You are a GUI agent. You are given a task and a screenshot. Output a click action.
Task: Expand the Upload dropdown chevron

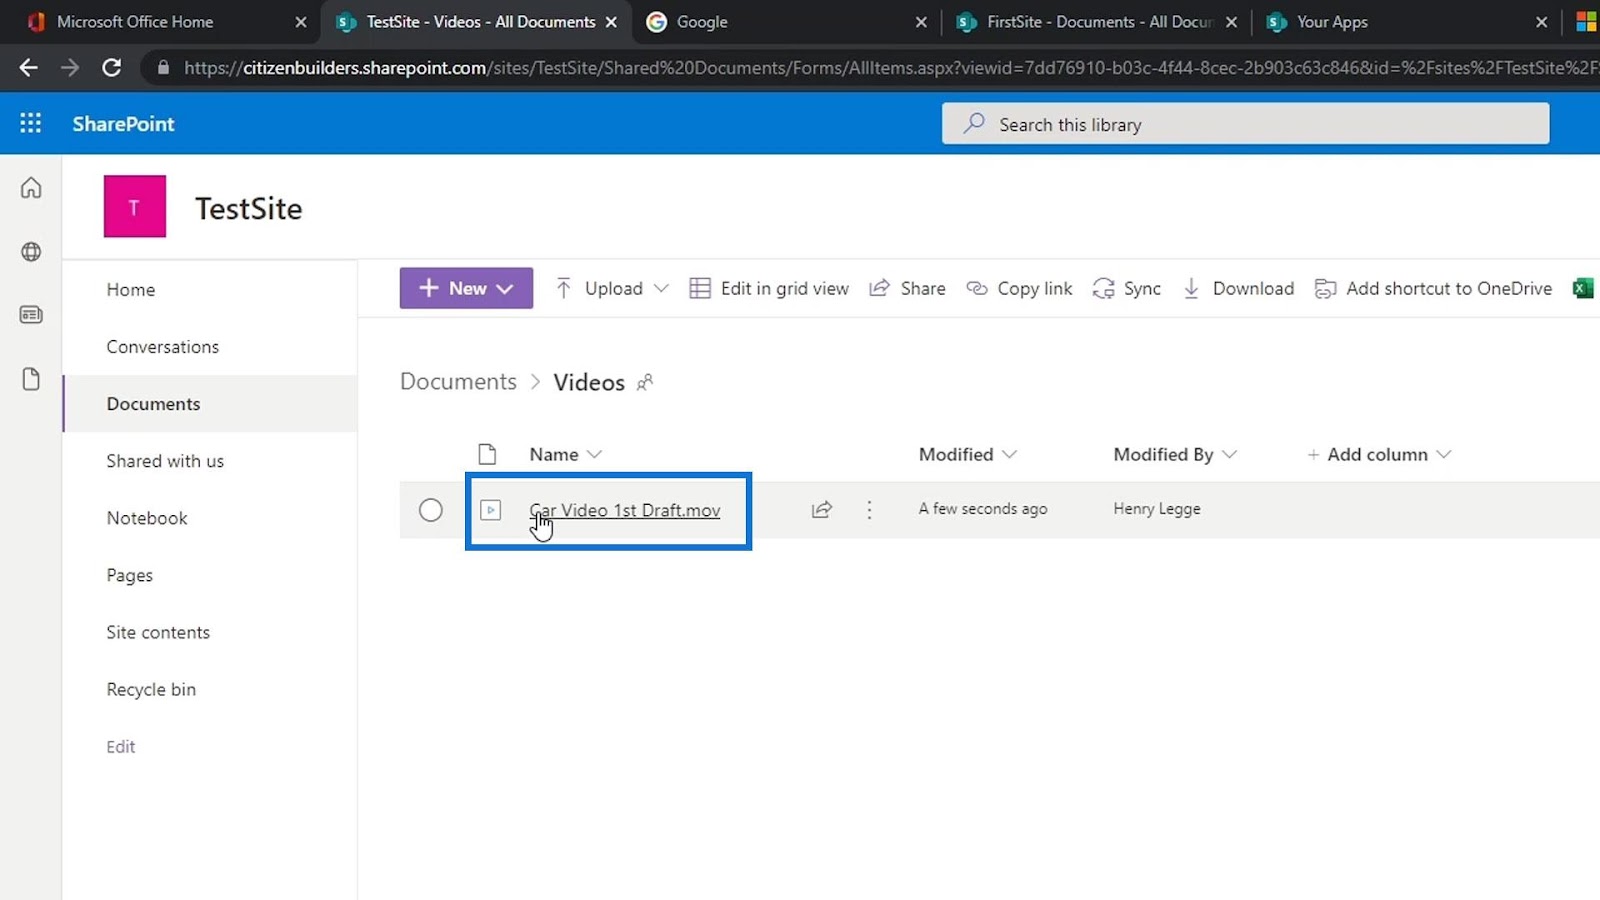pos(661,288)
